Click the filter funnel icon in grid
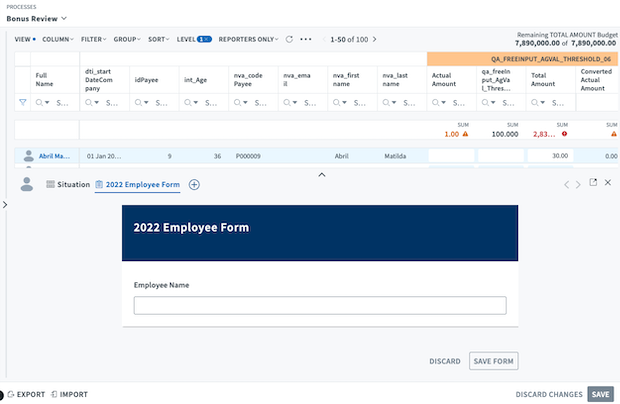This screenshot has height=404, width=620. (24, 103)
